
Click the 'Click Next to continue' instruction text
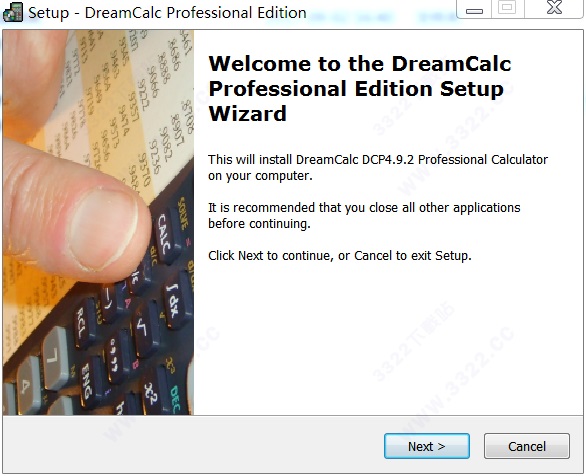[x=340, y=256]
